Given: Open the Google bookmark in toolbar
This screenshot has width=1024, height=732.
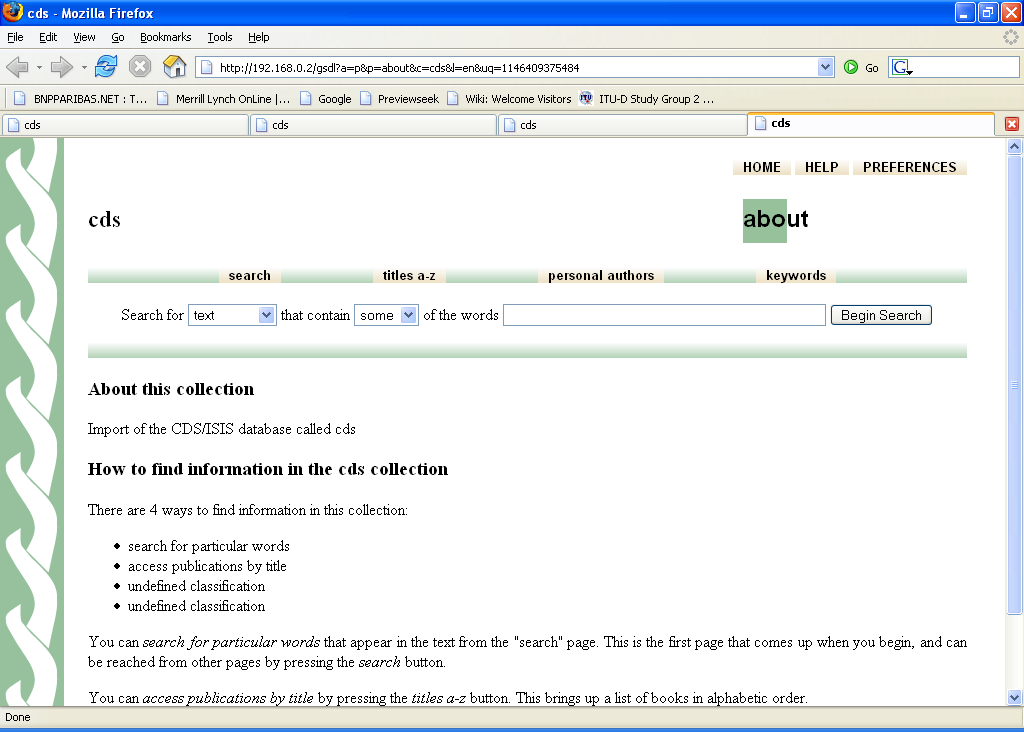Looking at the screenshot, I should [325, 99].
